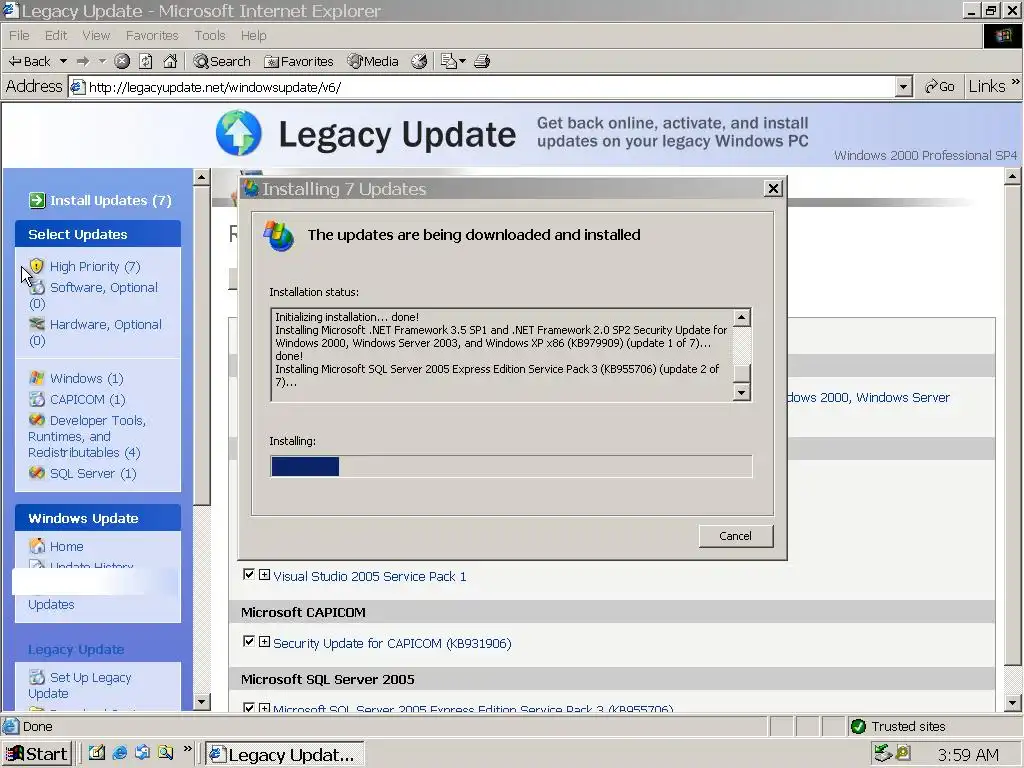Open Visual Studio 2005 Service Pack 1 link

pyautogui.click(x=370, y=577)
